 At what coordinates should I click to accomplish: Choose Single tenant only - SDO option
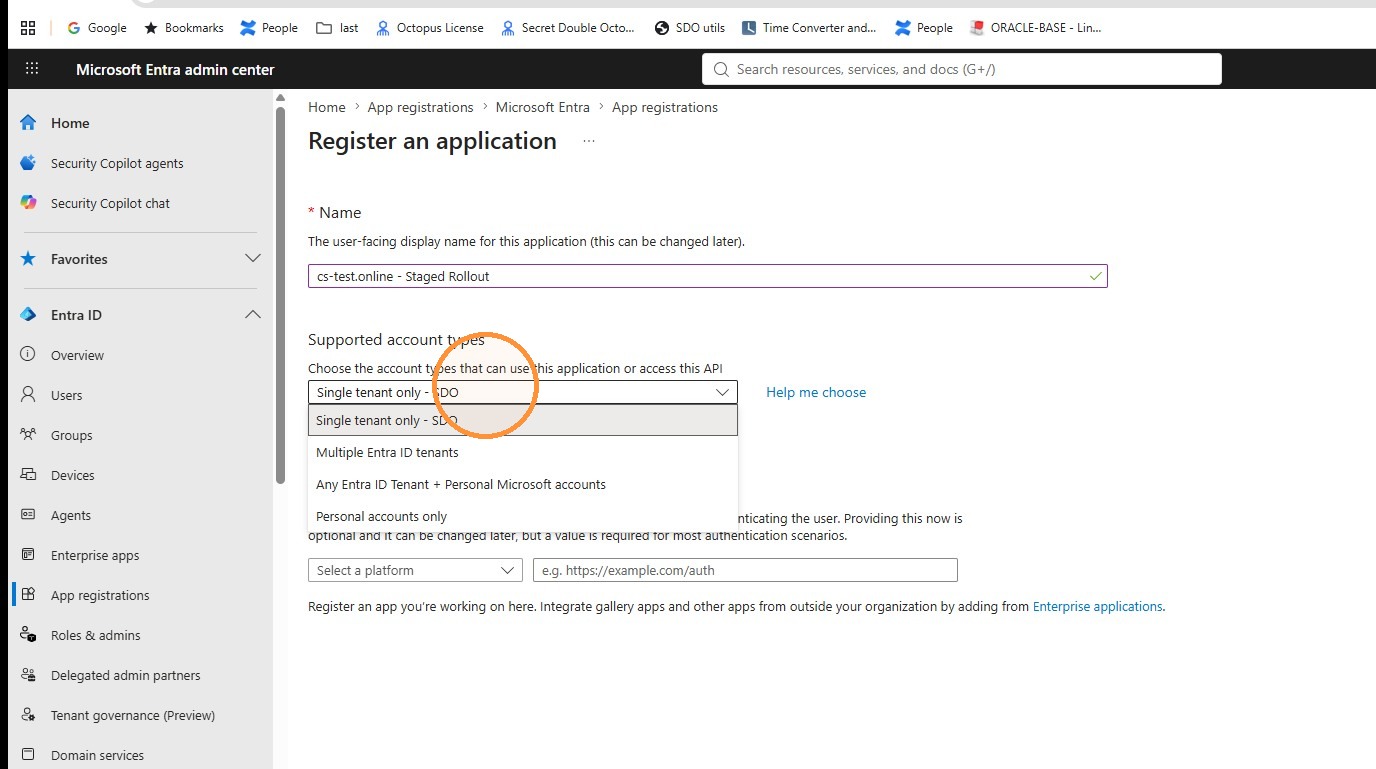(x=522, y=420)
